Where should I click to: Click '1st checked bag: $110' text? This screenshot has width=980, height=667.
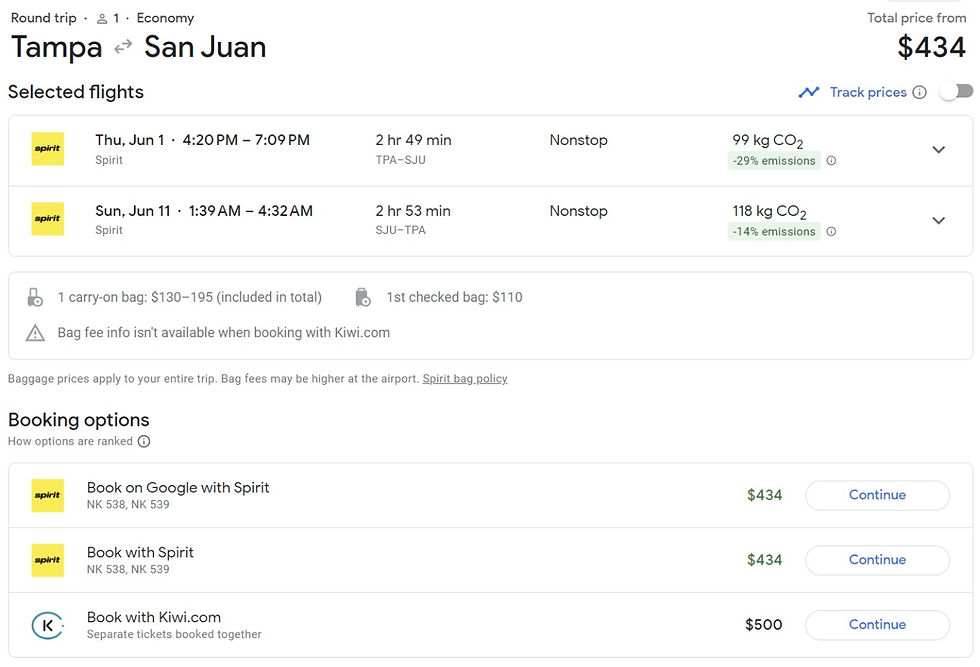[x=454, y=298]
